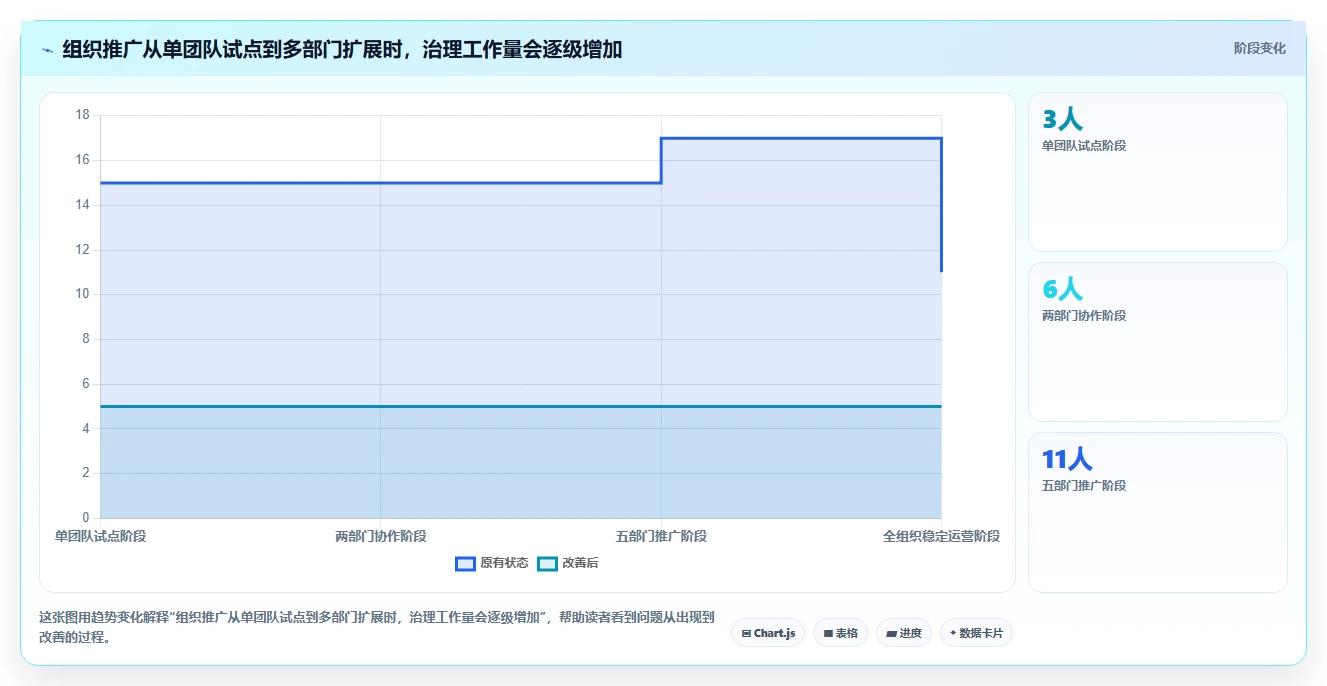Click the 11人 value in third card
The width and height of the screenshot is (1327, 686).
point(1067,460)
